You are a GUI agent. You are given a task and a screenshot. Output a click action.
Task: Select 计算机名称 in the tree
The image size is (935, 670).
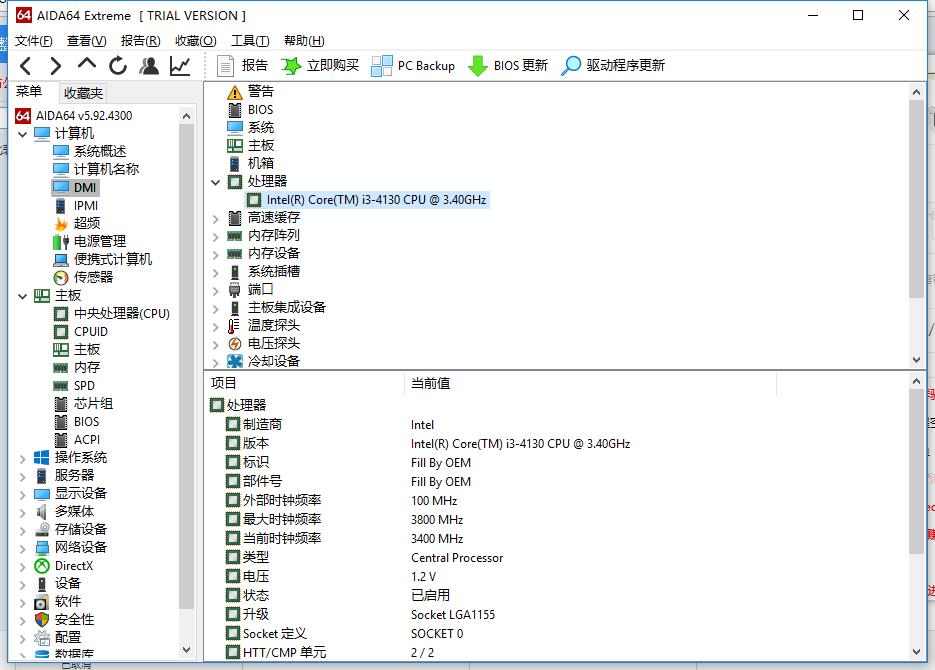point(96,169)
